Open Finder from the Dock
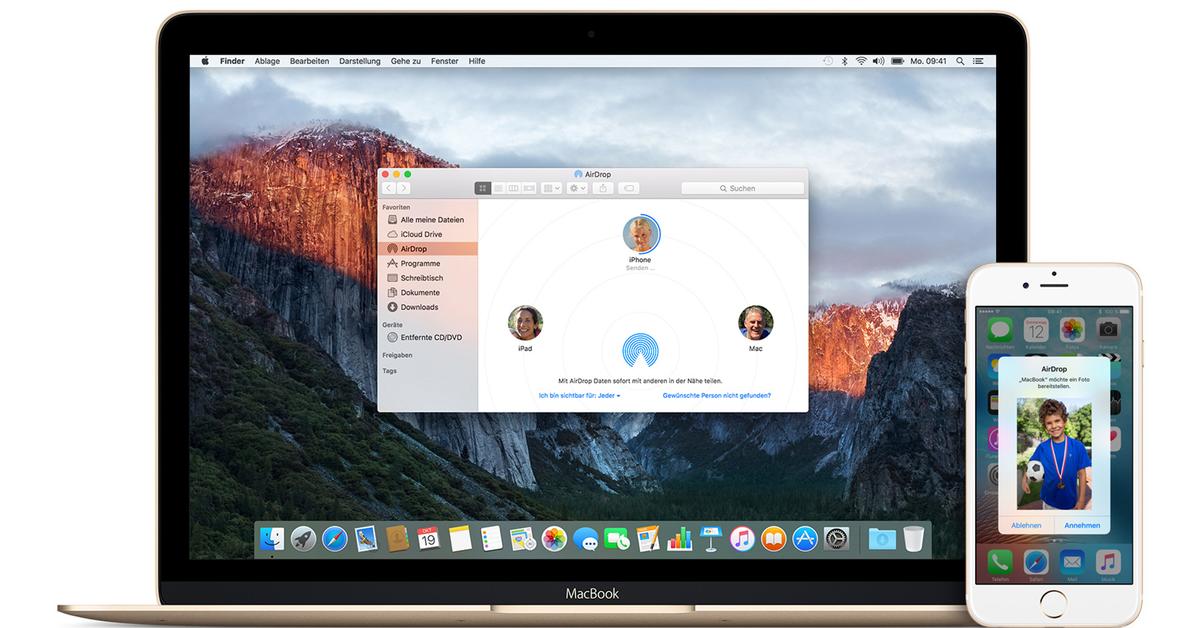This screenshot has height=628, width=1200. click(272, 539)
